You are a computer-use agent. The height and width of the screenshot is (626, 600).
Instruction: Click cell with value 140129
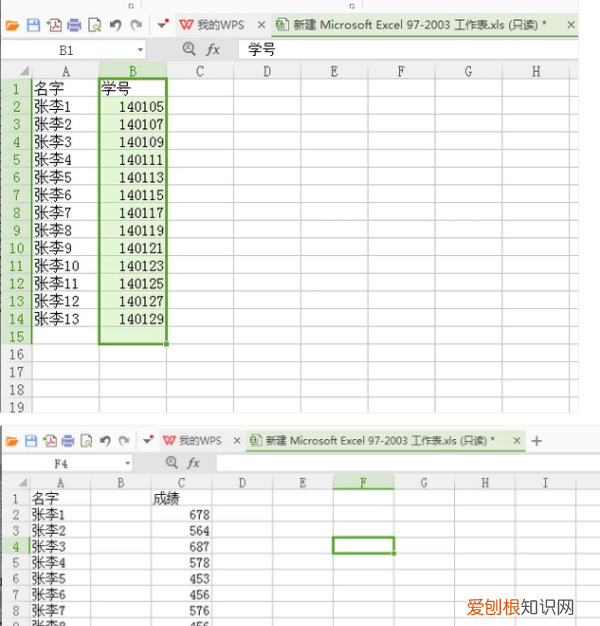[133, 319]
